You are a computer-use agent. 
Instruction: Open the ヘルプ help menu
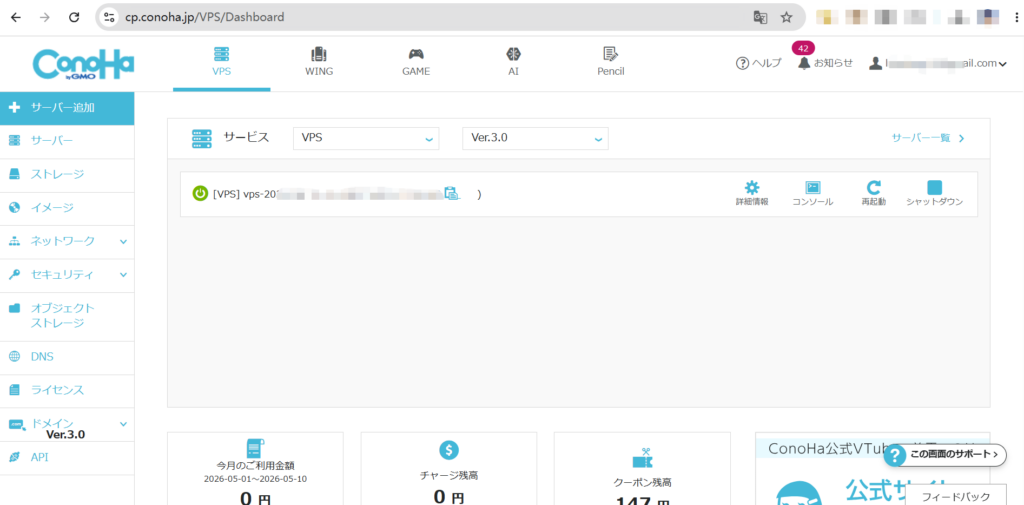(758, 63)
